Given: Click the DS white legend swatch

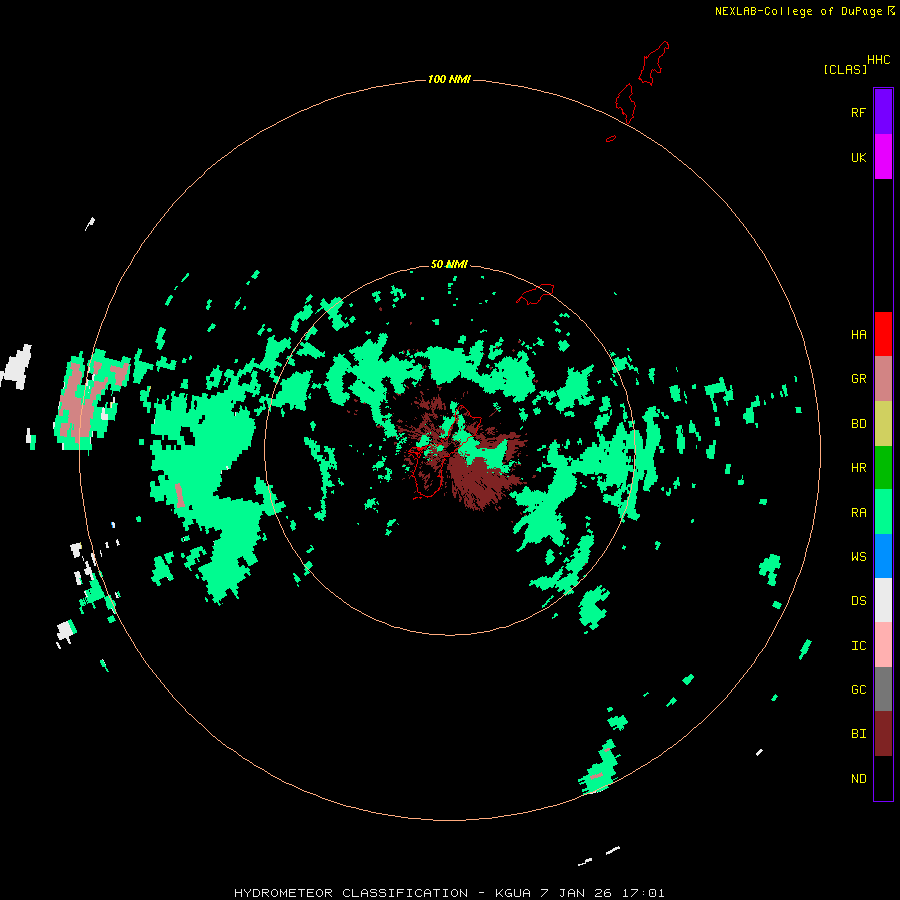Looking at the screenshot, I should point(883,600).
